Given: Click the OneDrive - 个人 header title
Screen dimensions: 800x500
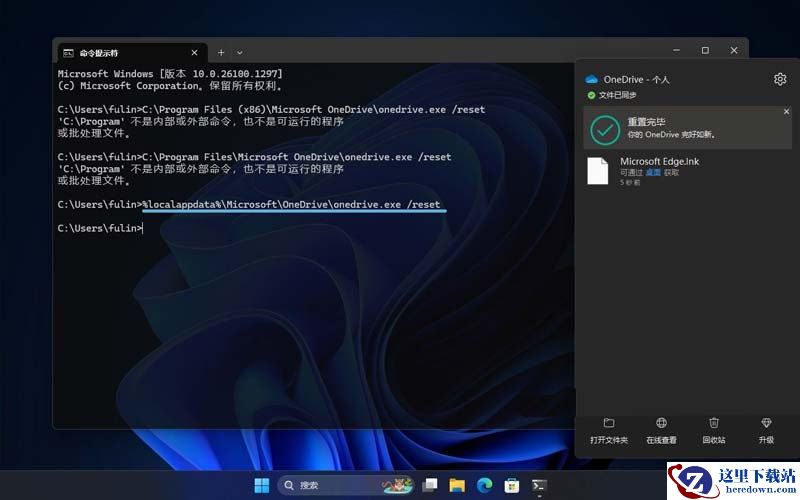Looking at the screenshot, I should (636, 80).
